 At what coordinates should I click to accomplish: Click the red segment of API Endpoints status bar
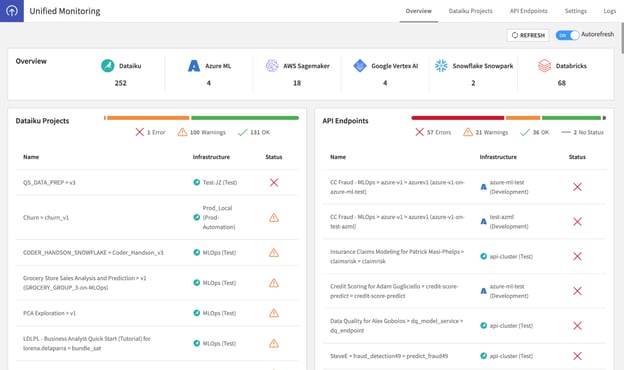(x=458, y=118)
